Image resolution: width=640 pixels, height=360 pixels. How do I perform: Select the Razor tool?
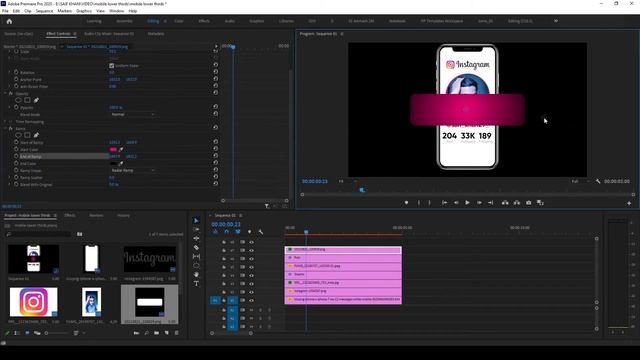pyautogui.click(x=196, y=247)
